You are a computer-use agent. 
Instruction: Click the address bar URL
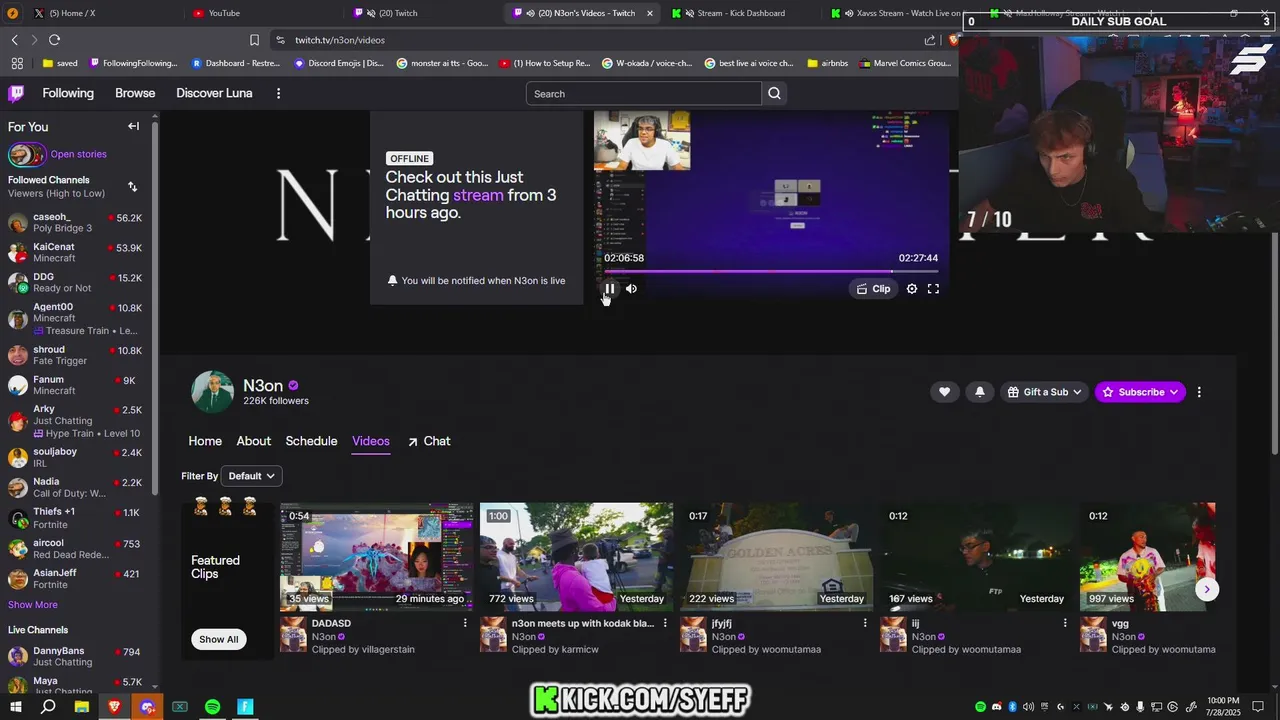pyautogui.click(x=340, y=40)
